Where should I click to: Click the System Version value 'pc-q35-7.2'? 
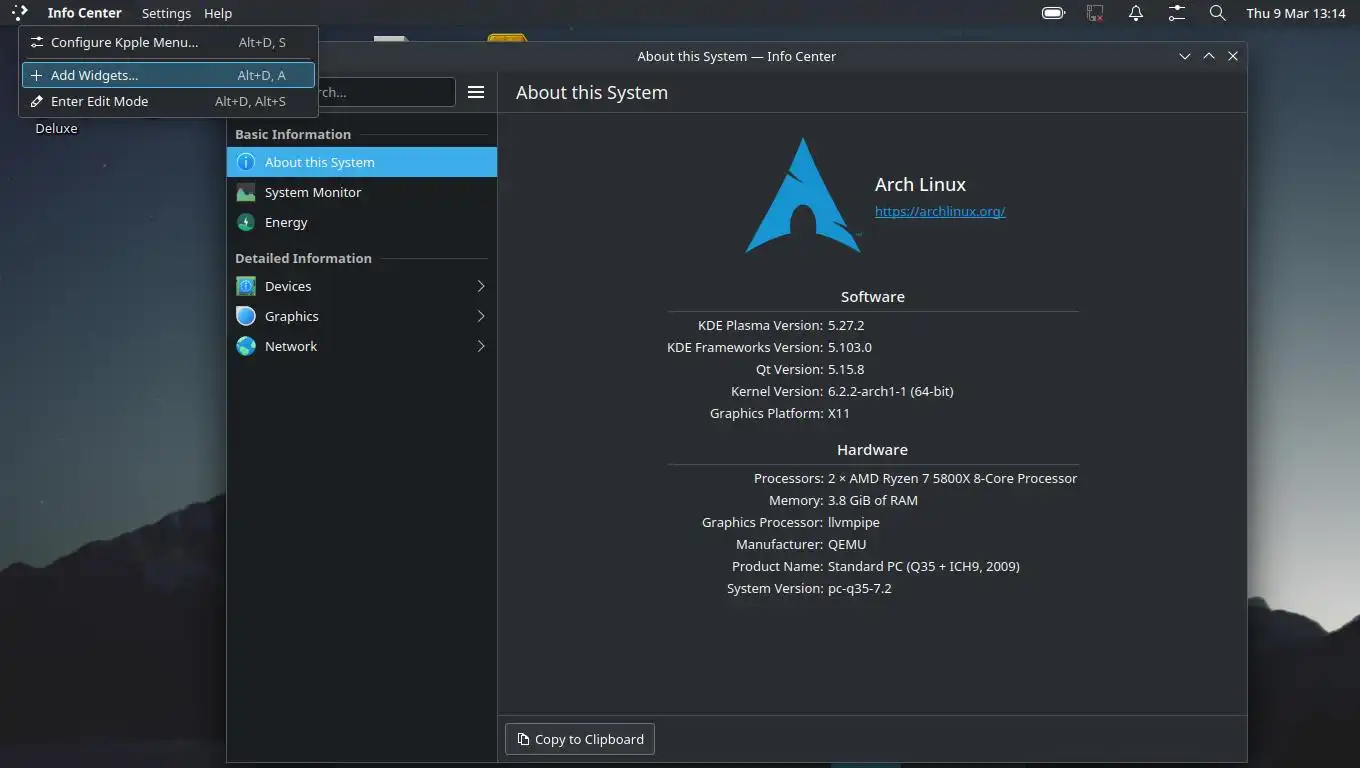[x=860, y=588]
